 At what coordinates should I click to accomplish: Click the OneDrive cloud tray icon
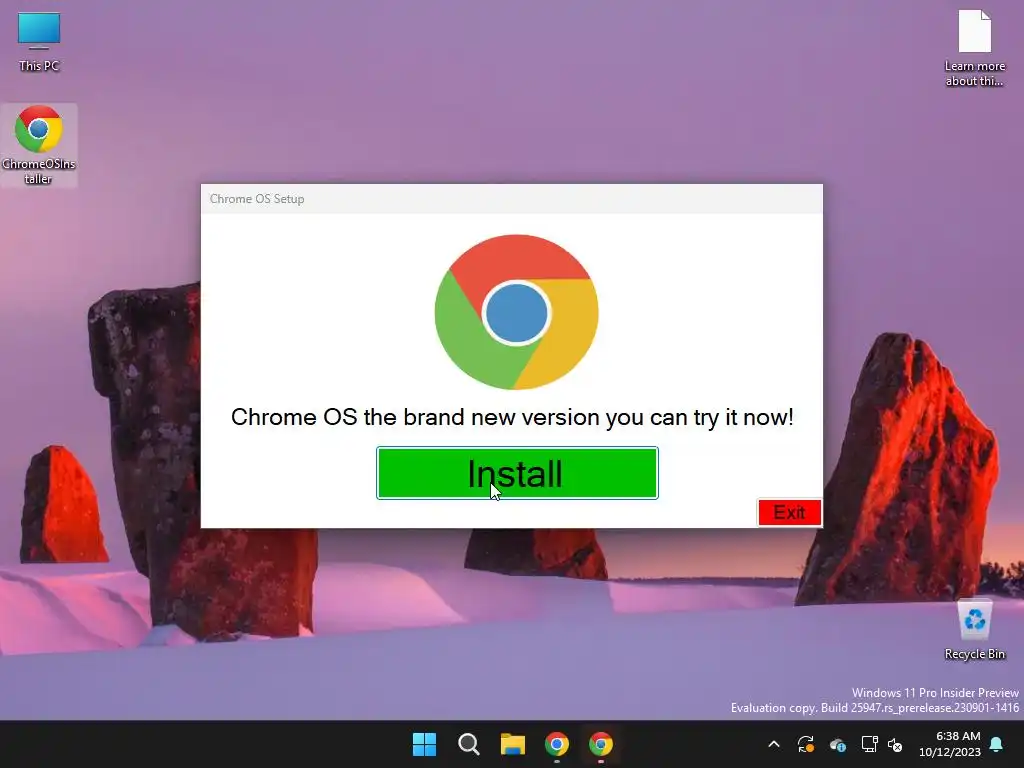(x=838, y=744)
